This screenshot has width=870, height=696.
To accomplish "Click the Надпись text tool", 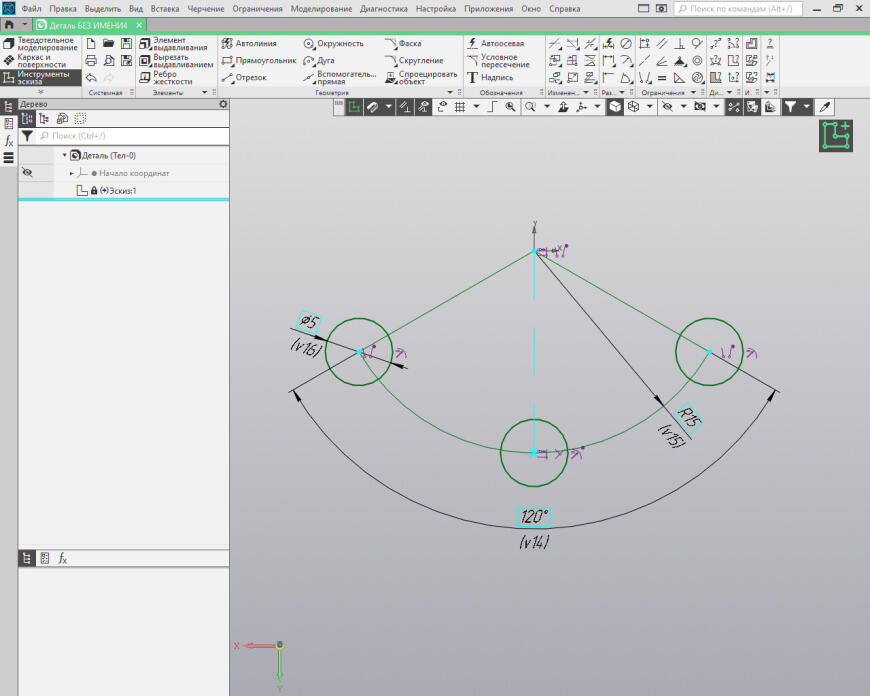I will tap(490, 77).
